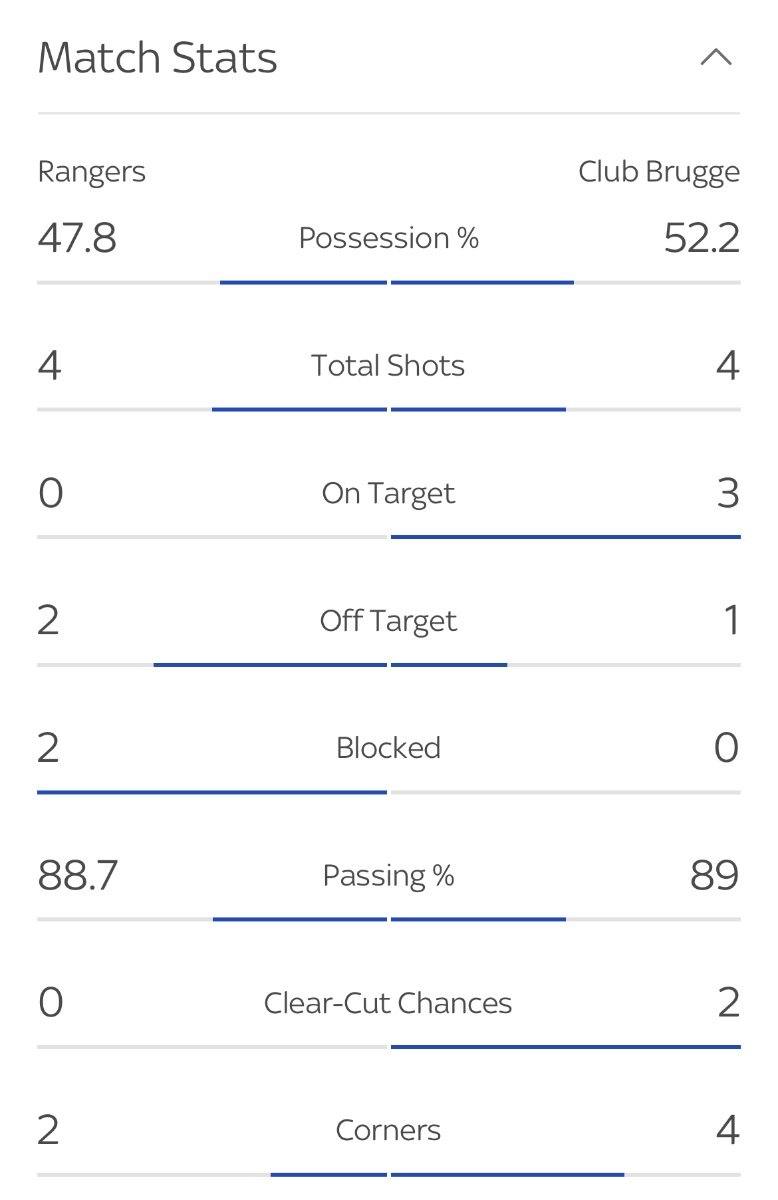Click the Clear-Cut Chances label
This screenshot has width=778, height=1200.
point(388,1003)
